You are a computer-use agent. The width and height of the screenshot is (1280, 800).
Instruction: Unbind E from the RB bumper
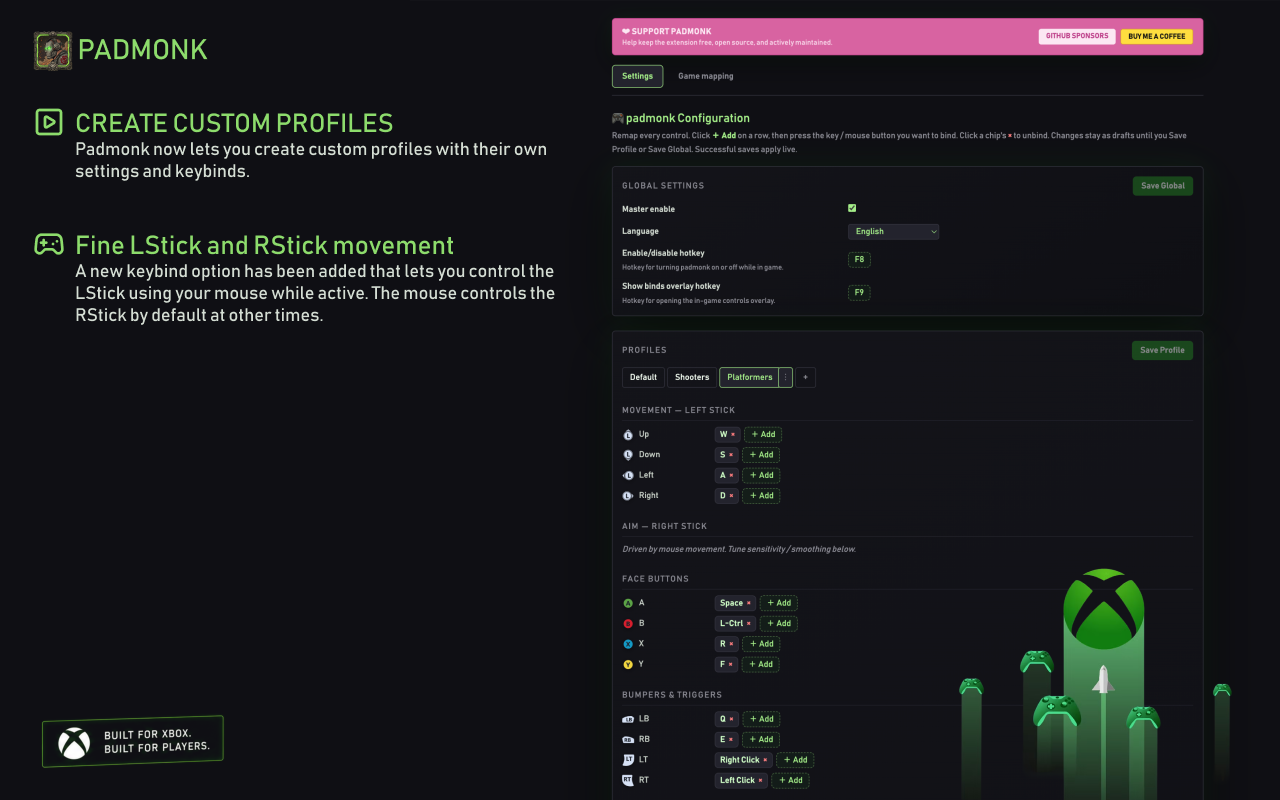(x=731, y=740)
